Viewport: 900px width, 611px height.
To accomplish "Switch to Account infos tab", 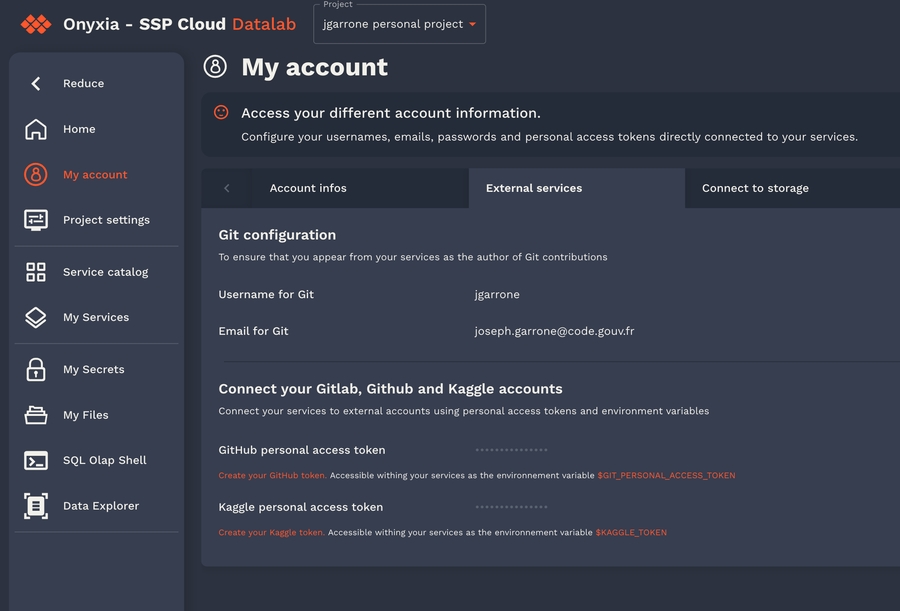I will coord(308,188).
